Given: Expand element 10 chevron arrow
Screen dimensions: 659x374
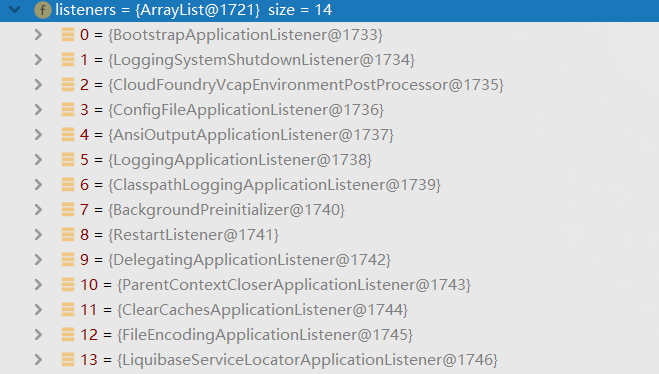Looking at the screenshot, I should click(x=38, y=284).
